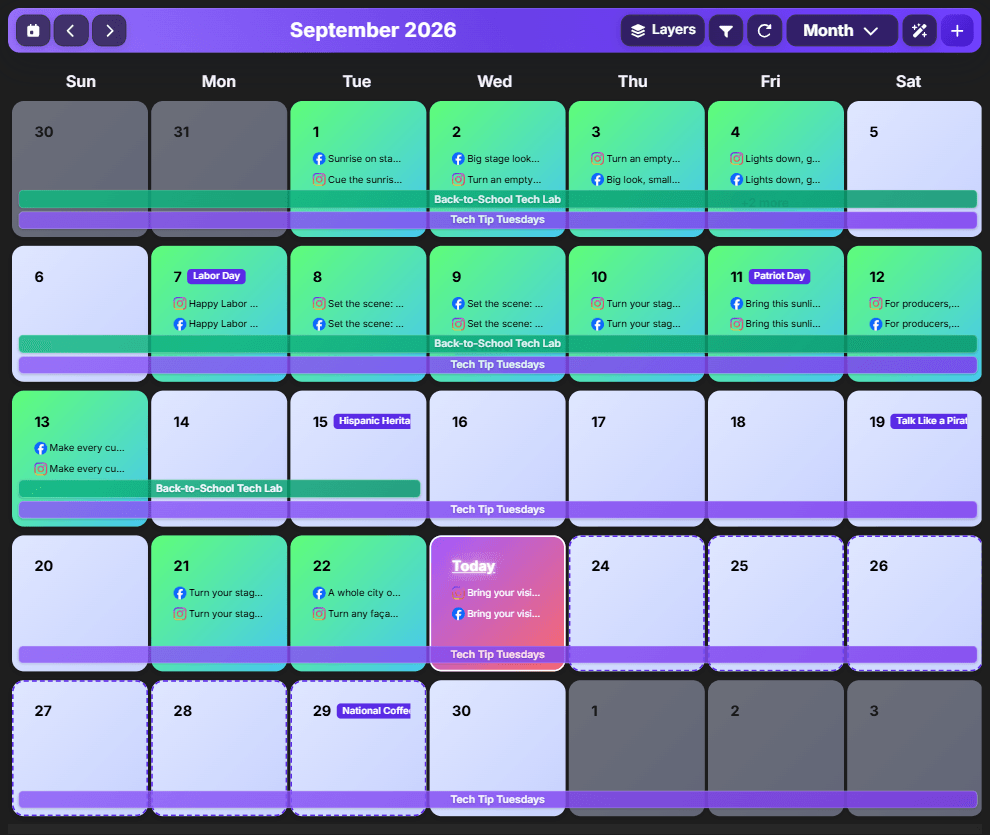Viewport: 990px width, 835px height.
Task: Click Talk Like a Pirate badge on Sept 19
Action: [929, 421]
